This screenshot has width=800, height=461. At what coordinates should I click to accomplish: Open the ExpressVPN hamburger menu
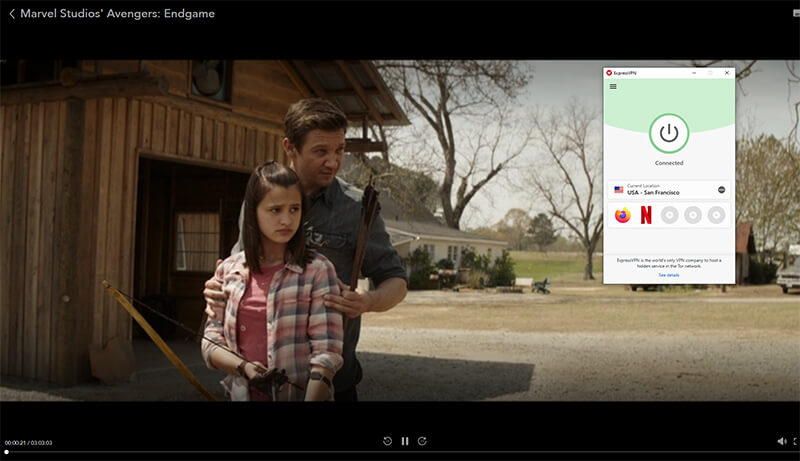pyautogui.click(x=613, y=87)
